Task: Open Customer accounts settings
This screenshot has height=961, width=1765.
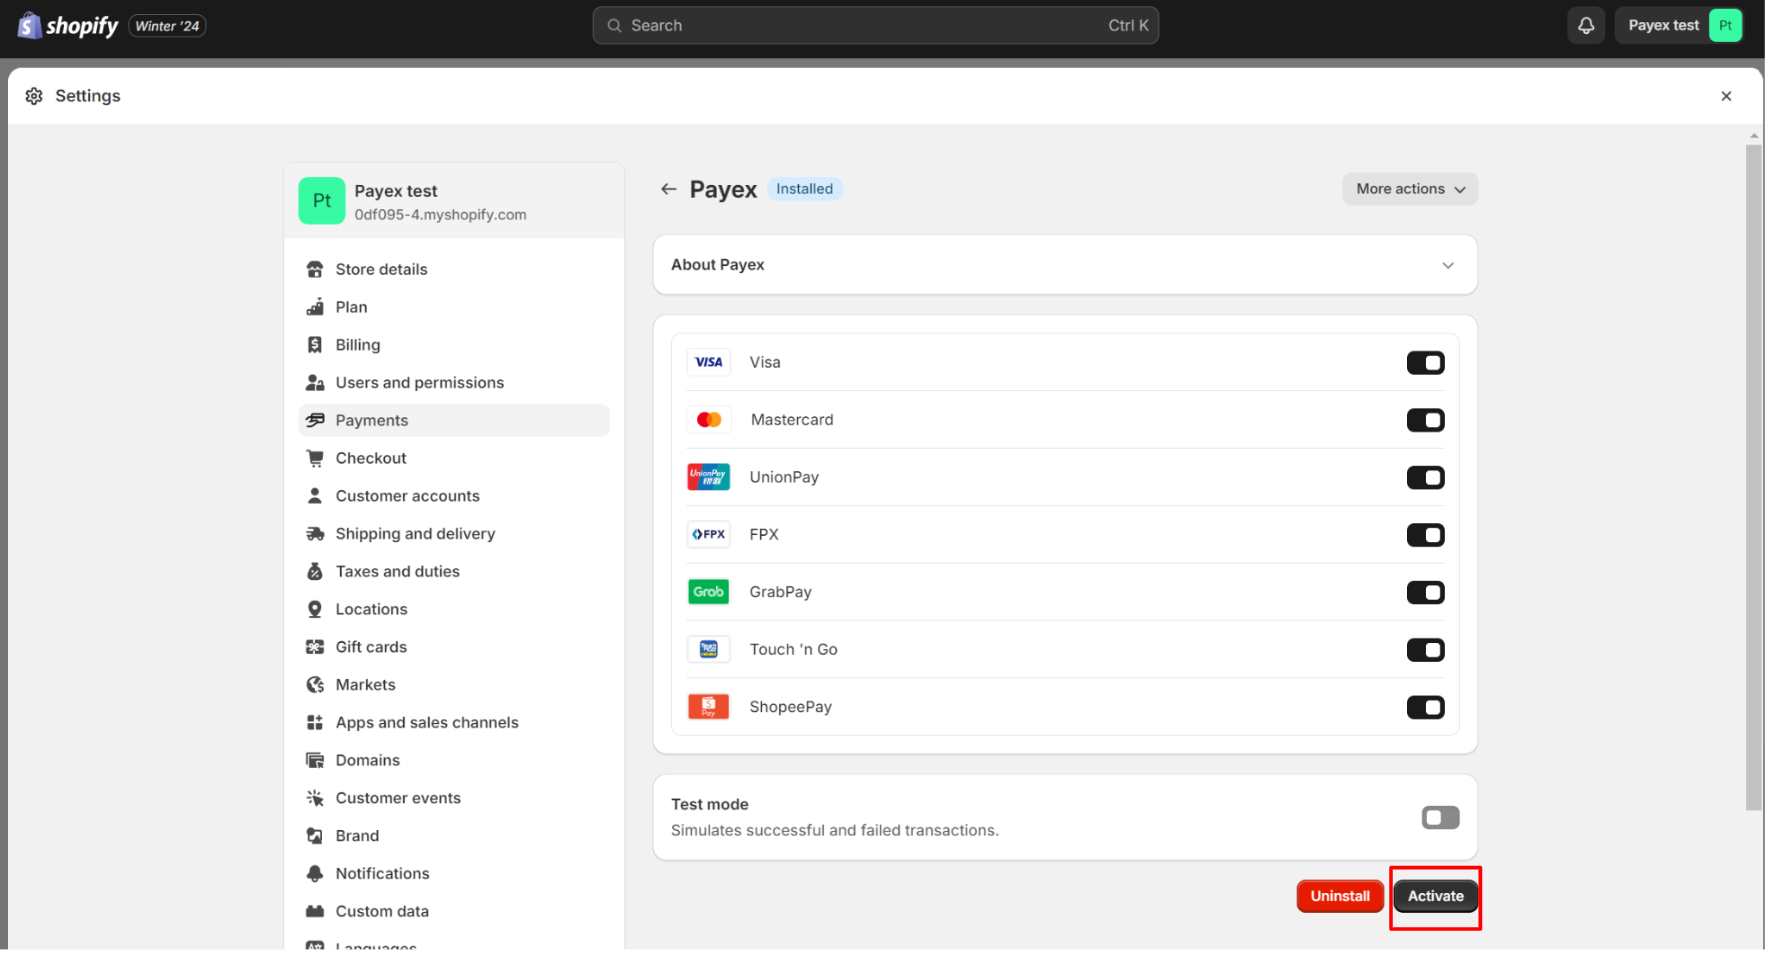Action: (x=454, y=496)
